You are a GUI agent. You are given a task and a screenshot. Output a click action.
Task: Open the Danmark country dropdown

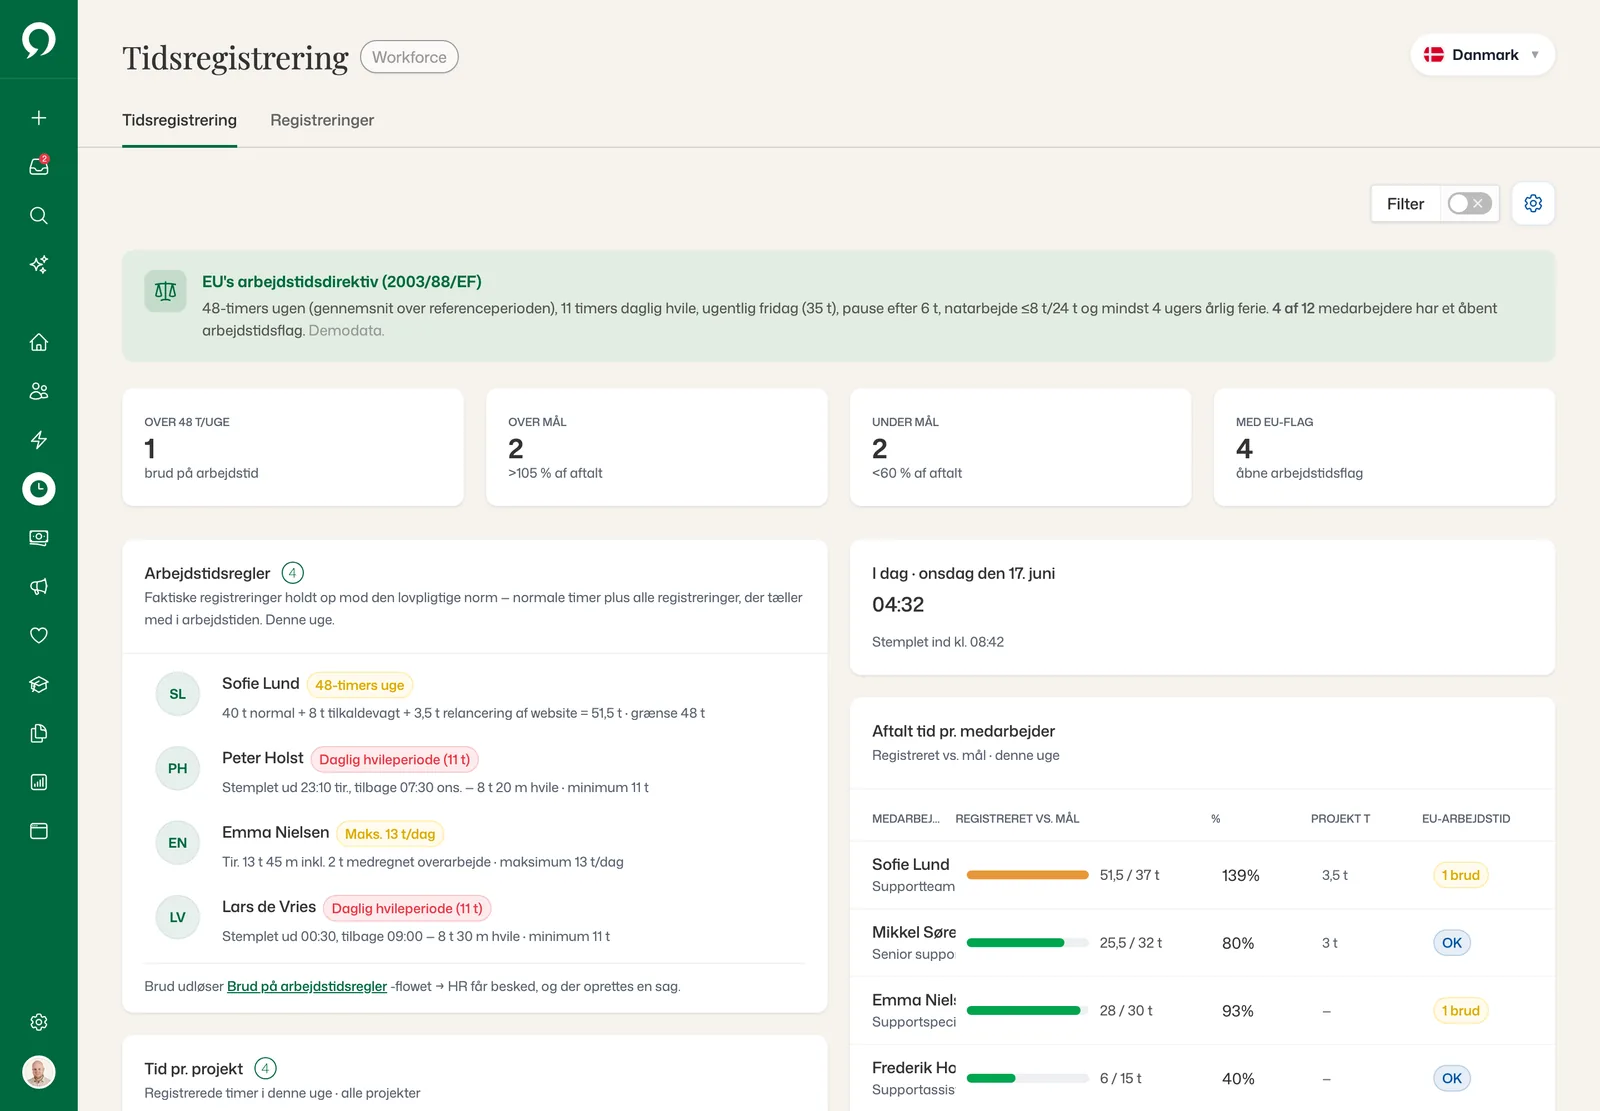tap(1482, 55)
